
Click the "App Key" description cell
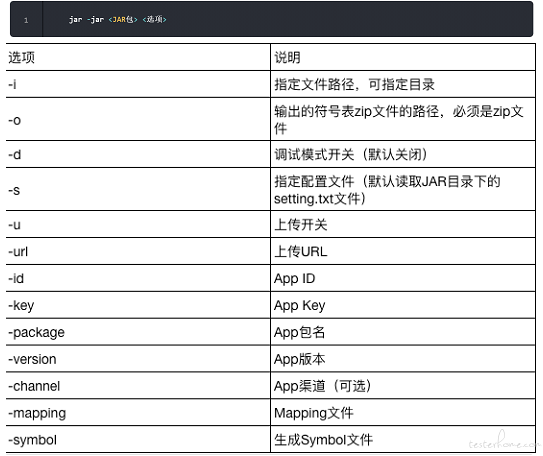point(403,305)
